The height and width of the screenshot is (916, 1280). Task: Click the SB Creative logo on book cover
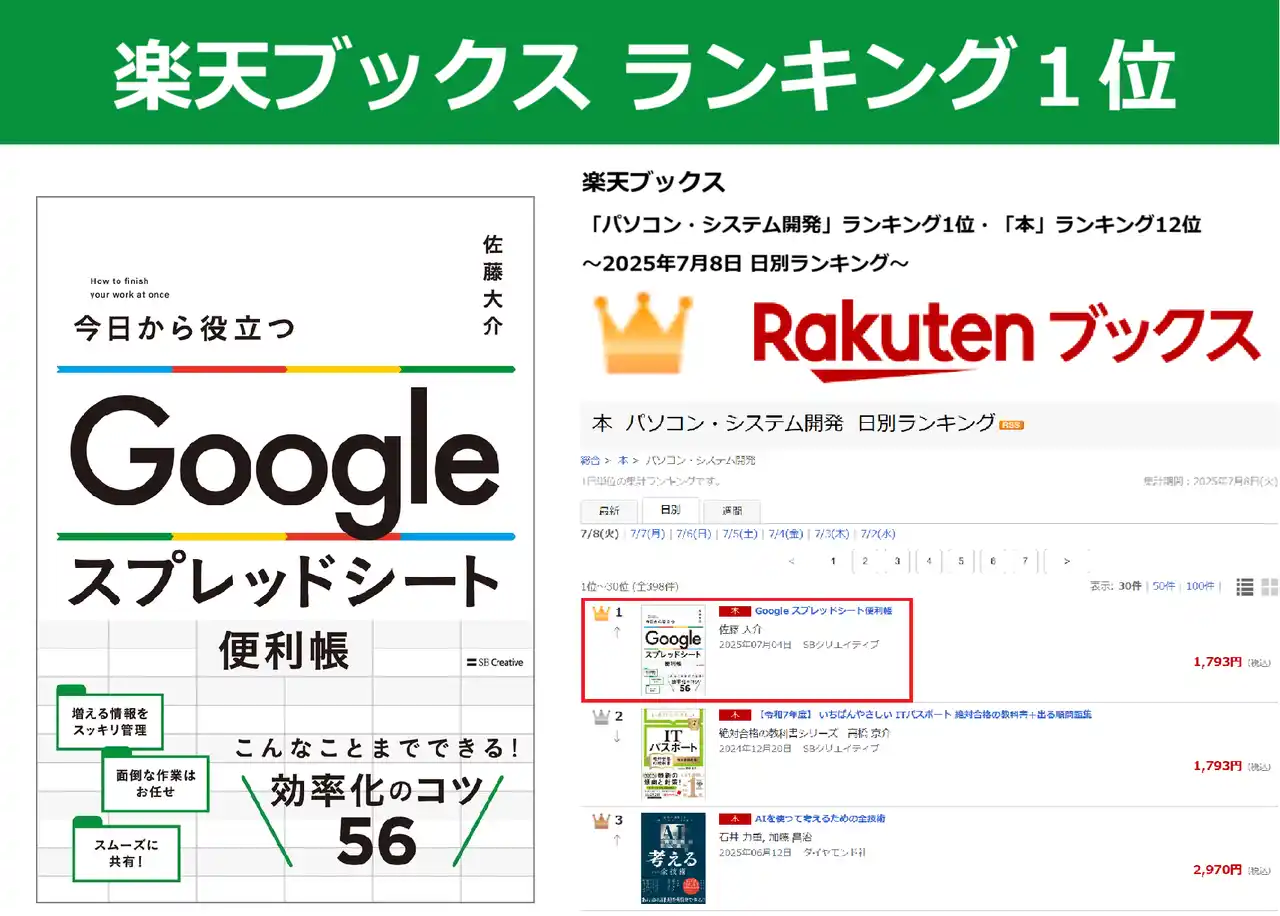494,662
